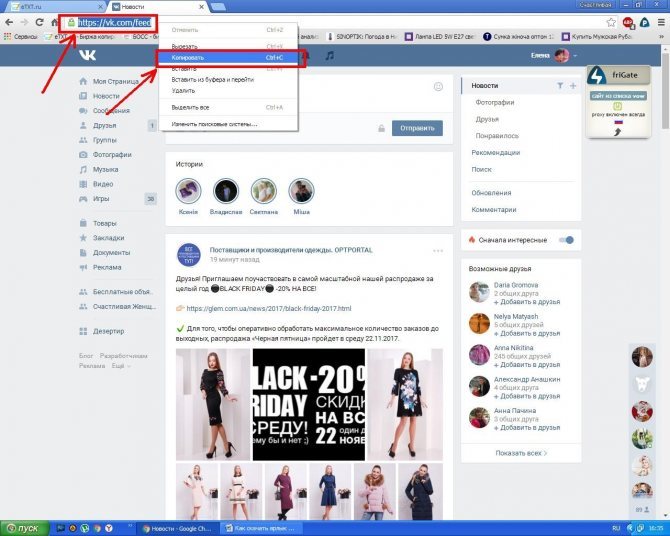This screenshot has height=536, width=670.
Task: Toggle the Сначала интересные switch
Action: 567,240
